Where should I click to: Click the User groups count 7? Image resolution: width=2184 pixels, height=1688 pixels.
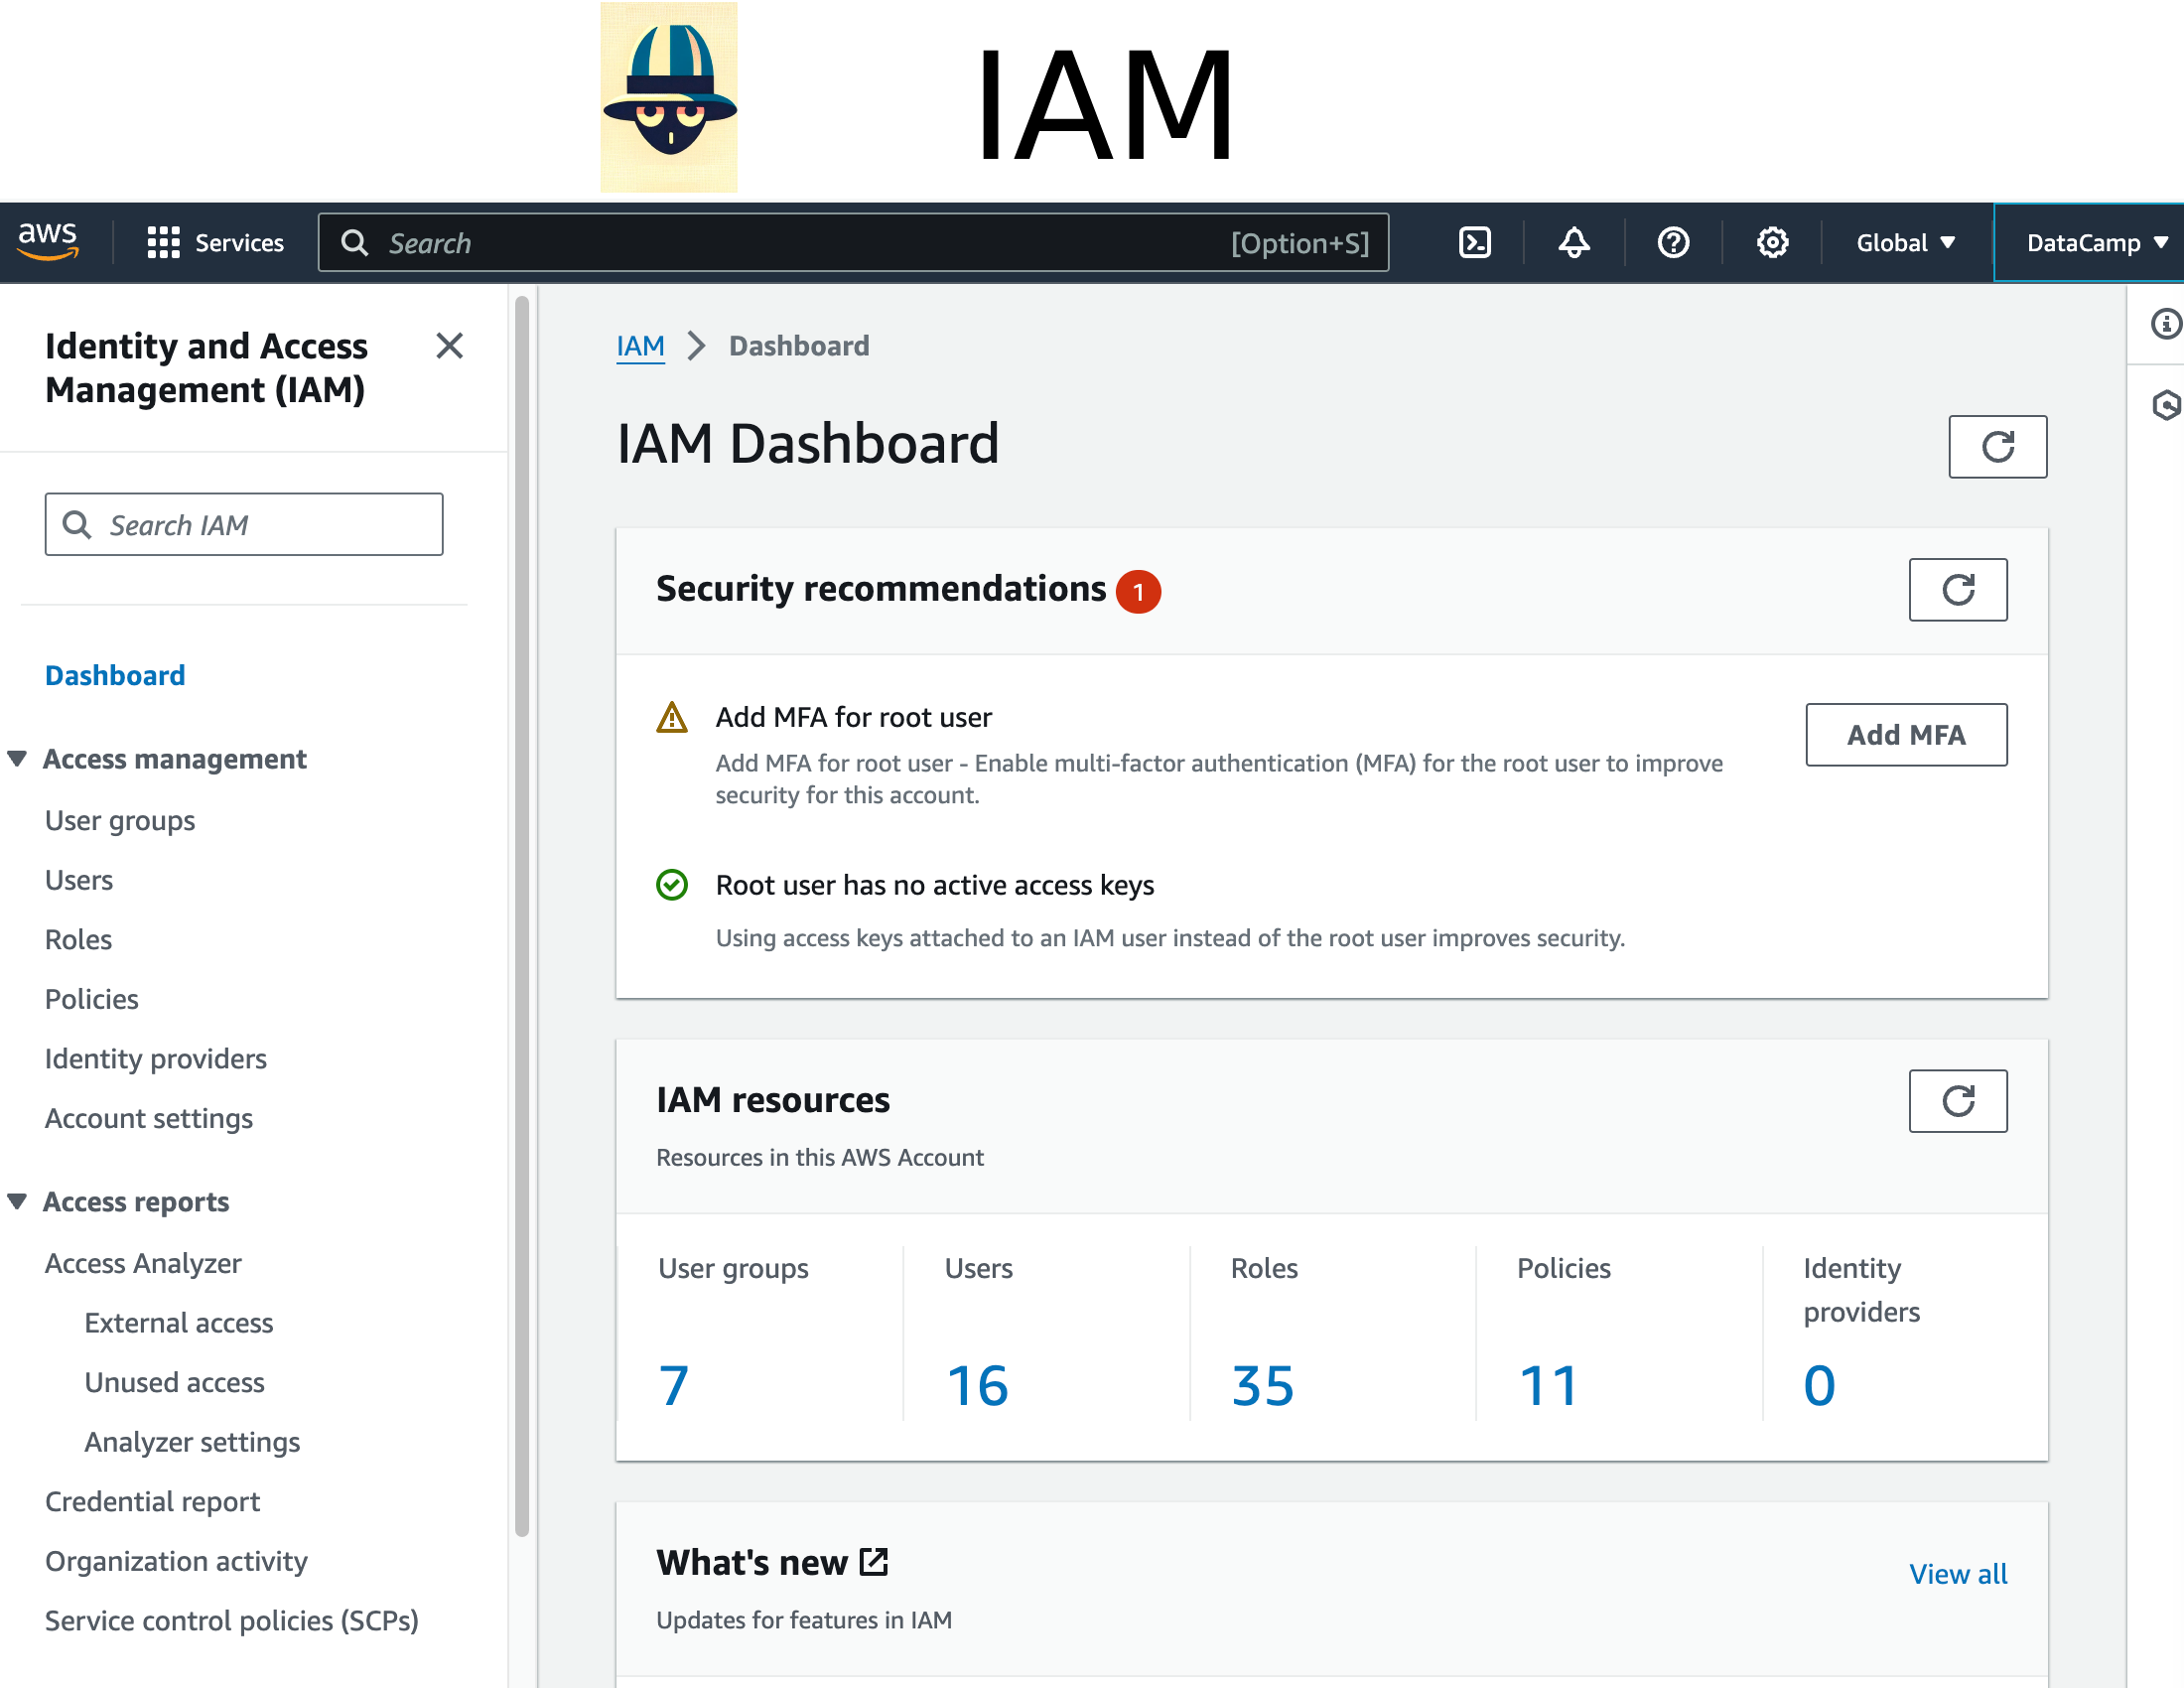(x=674, y=1386)
